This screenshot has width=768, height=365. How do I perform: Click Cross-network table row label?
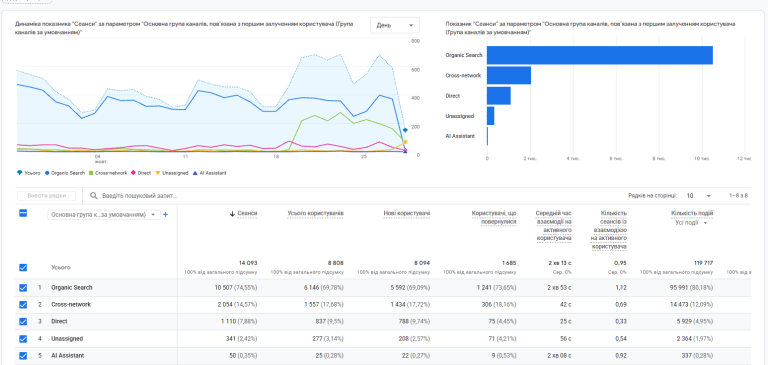(71, 305)
